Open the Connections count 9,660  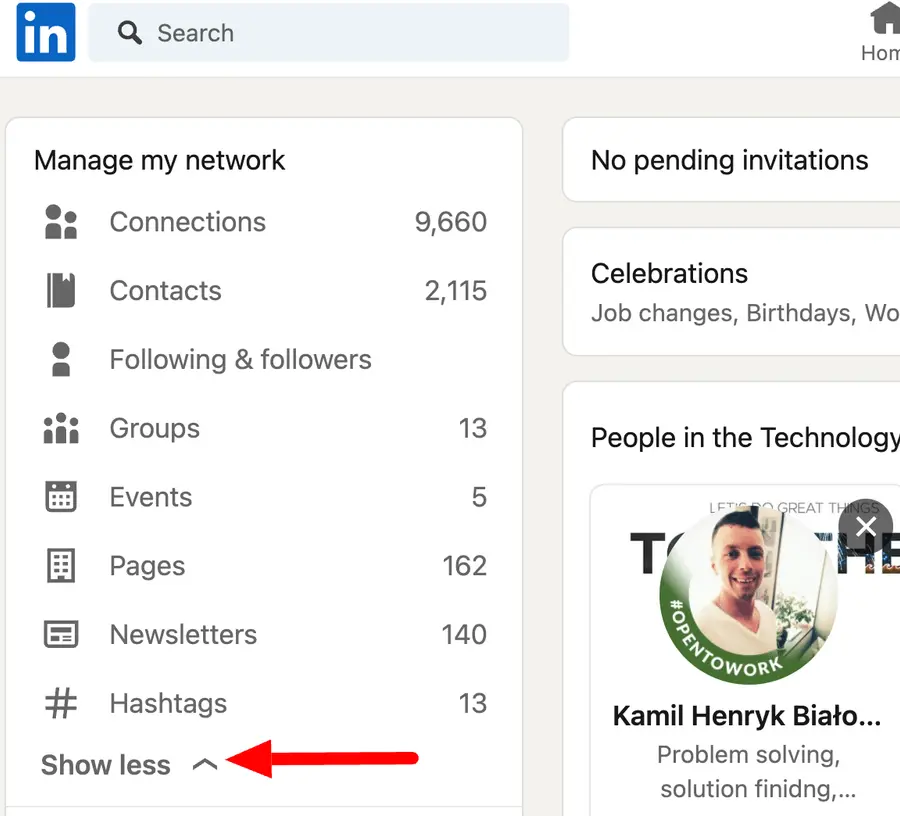point(450,222)
